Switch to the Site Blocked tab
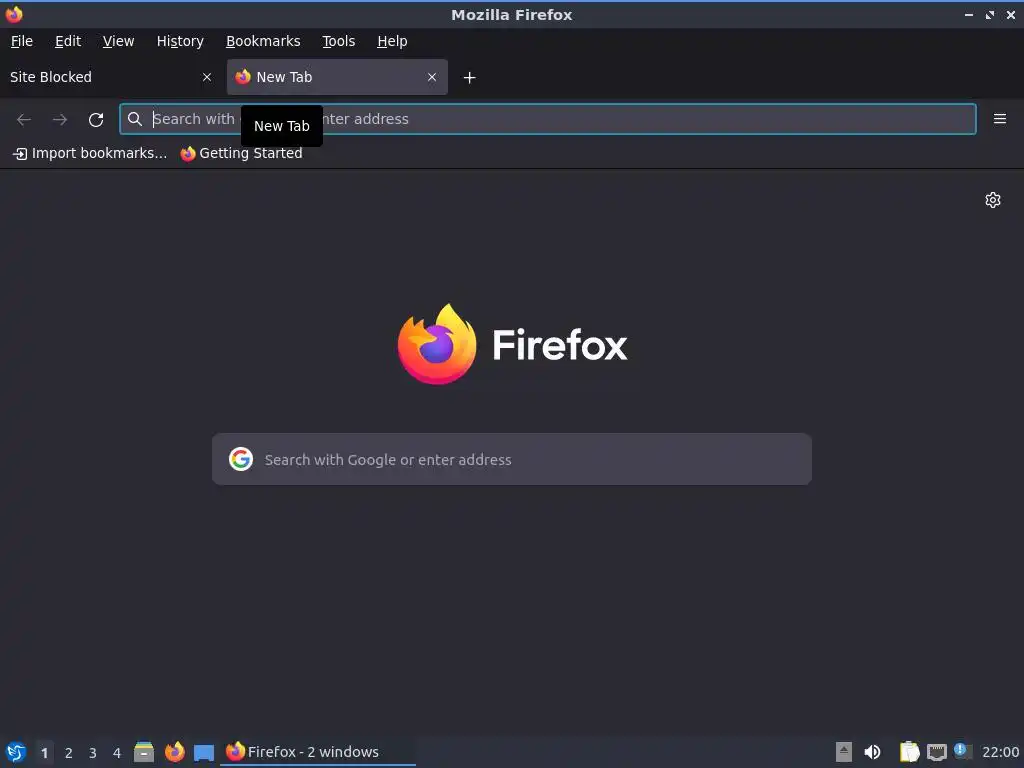 [111, 77]
